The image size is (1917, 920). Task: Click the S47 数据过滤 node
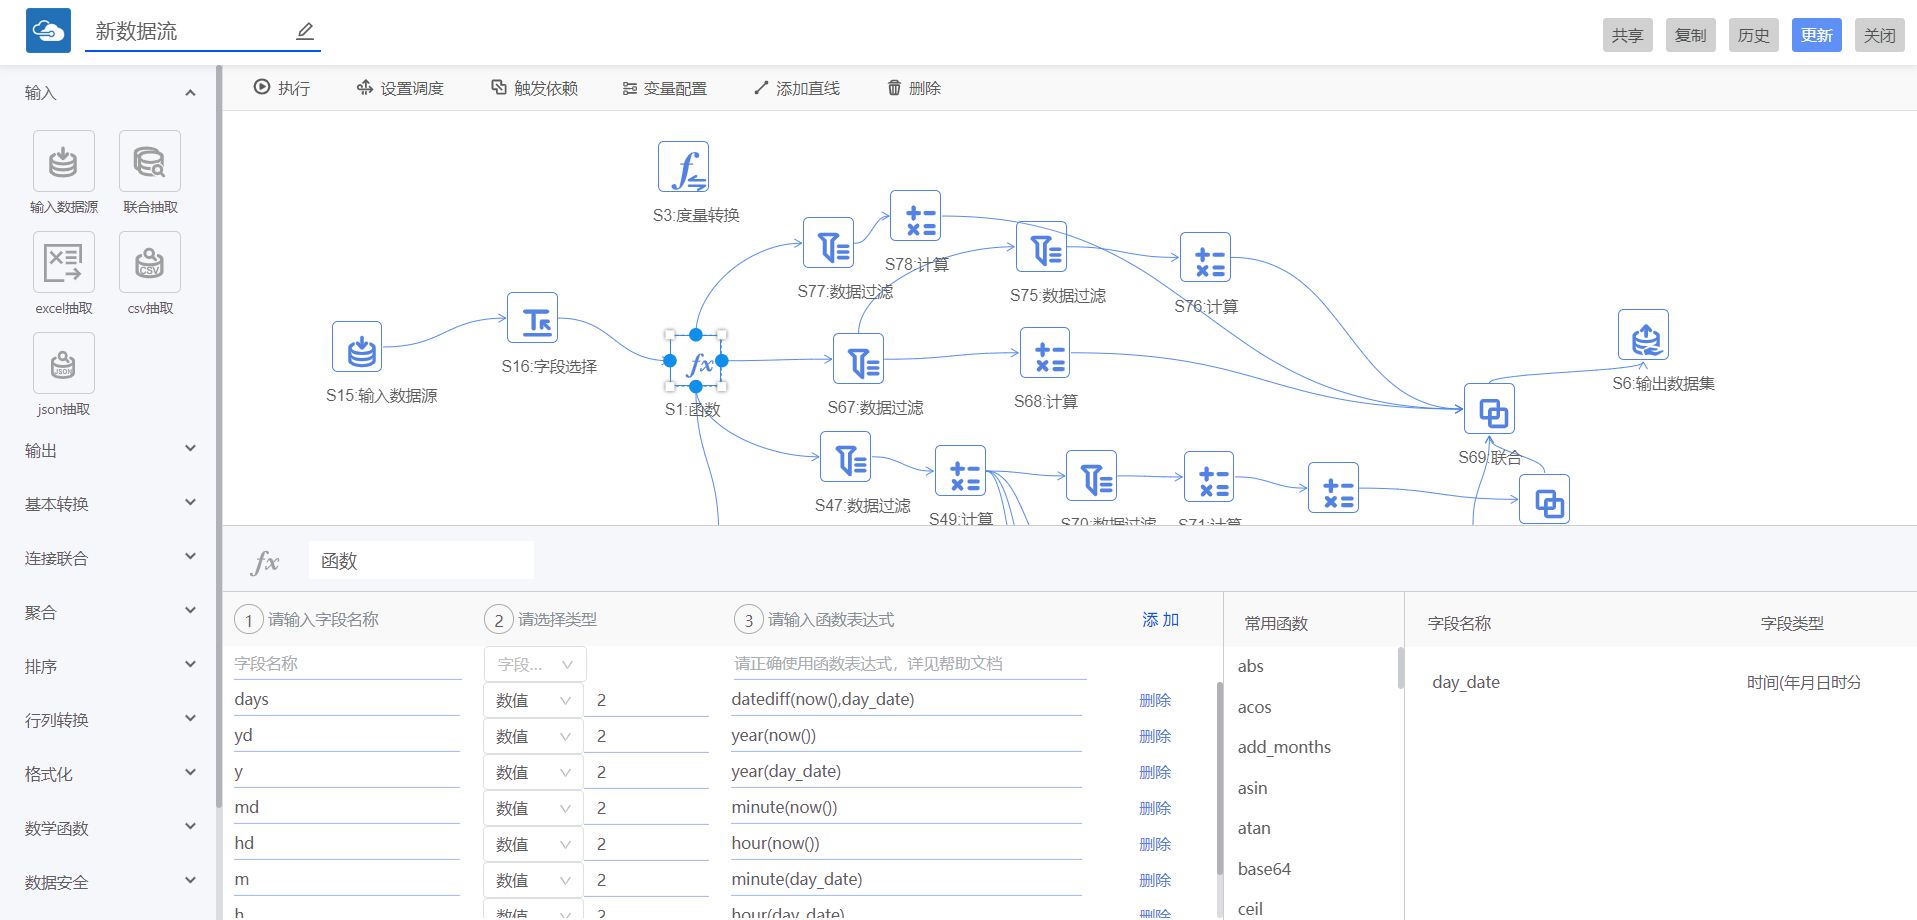(x=846, y=457)
